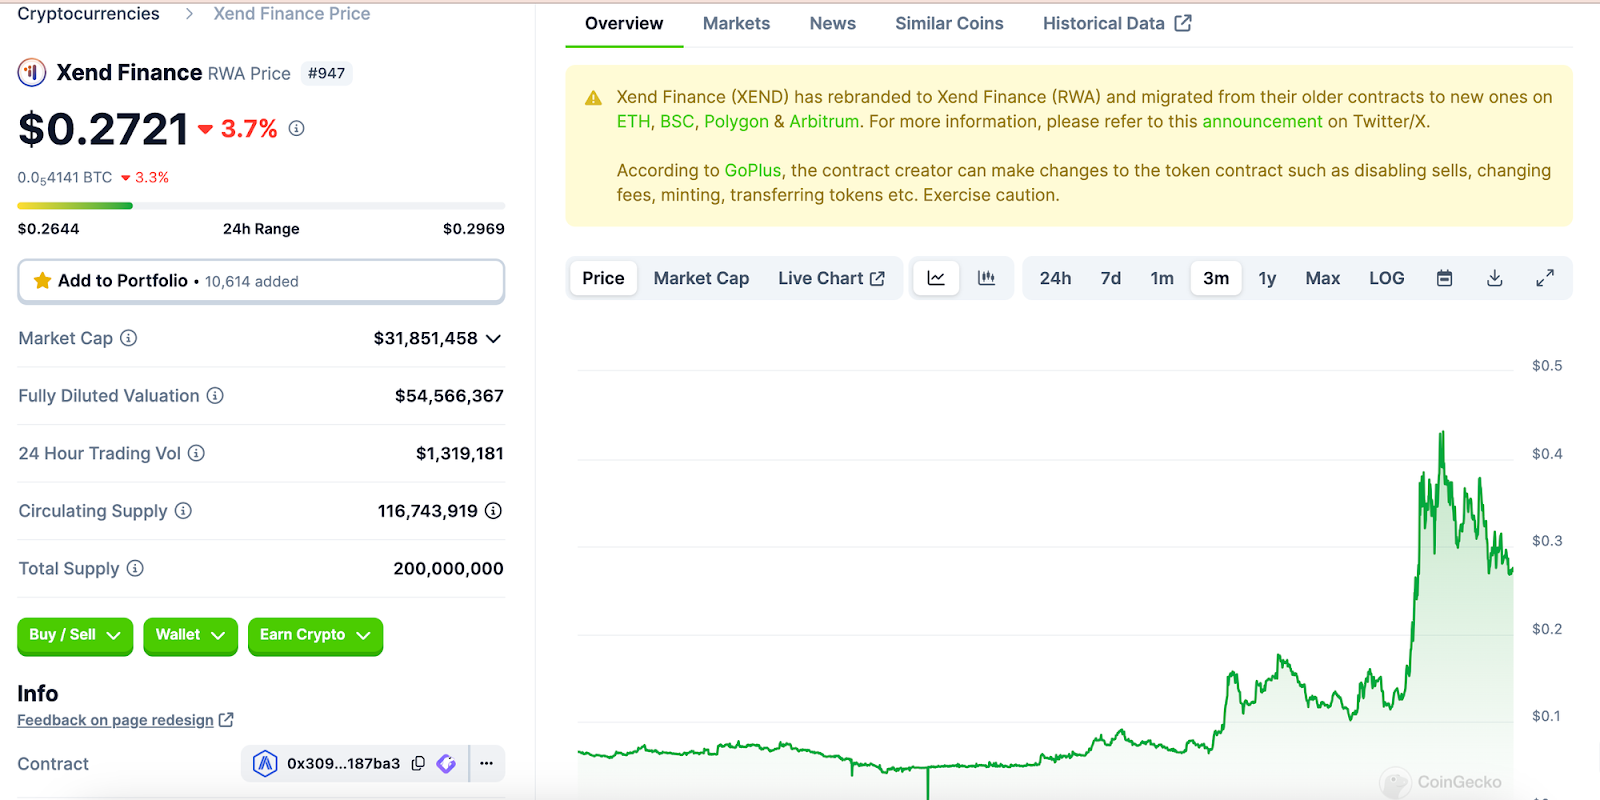Viewport: 1600px width, 800px height.
Task: Select the Price chart toggle
Action: pos(603,278)
